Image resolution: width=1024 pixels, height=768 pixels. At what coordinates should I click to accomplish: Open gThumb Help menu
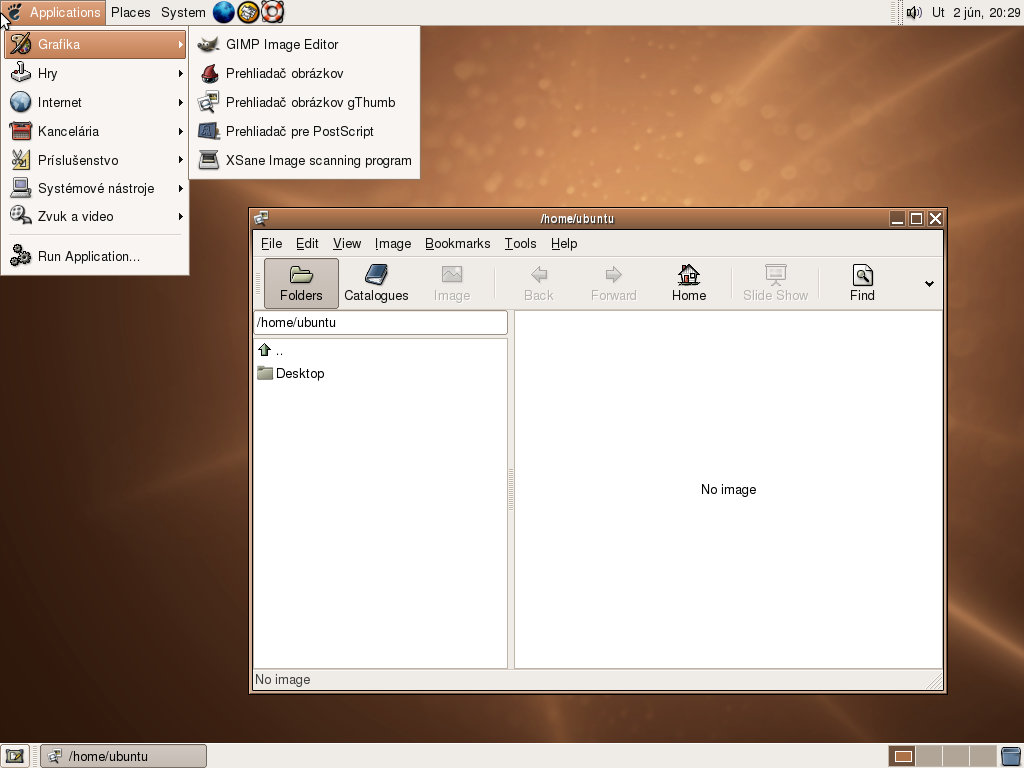tap(564, 244)
